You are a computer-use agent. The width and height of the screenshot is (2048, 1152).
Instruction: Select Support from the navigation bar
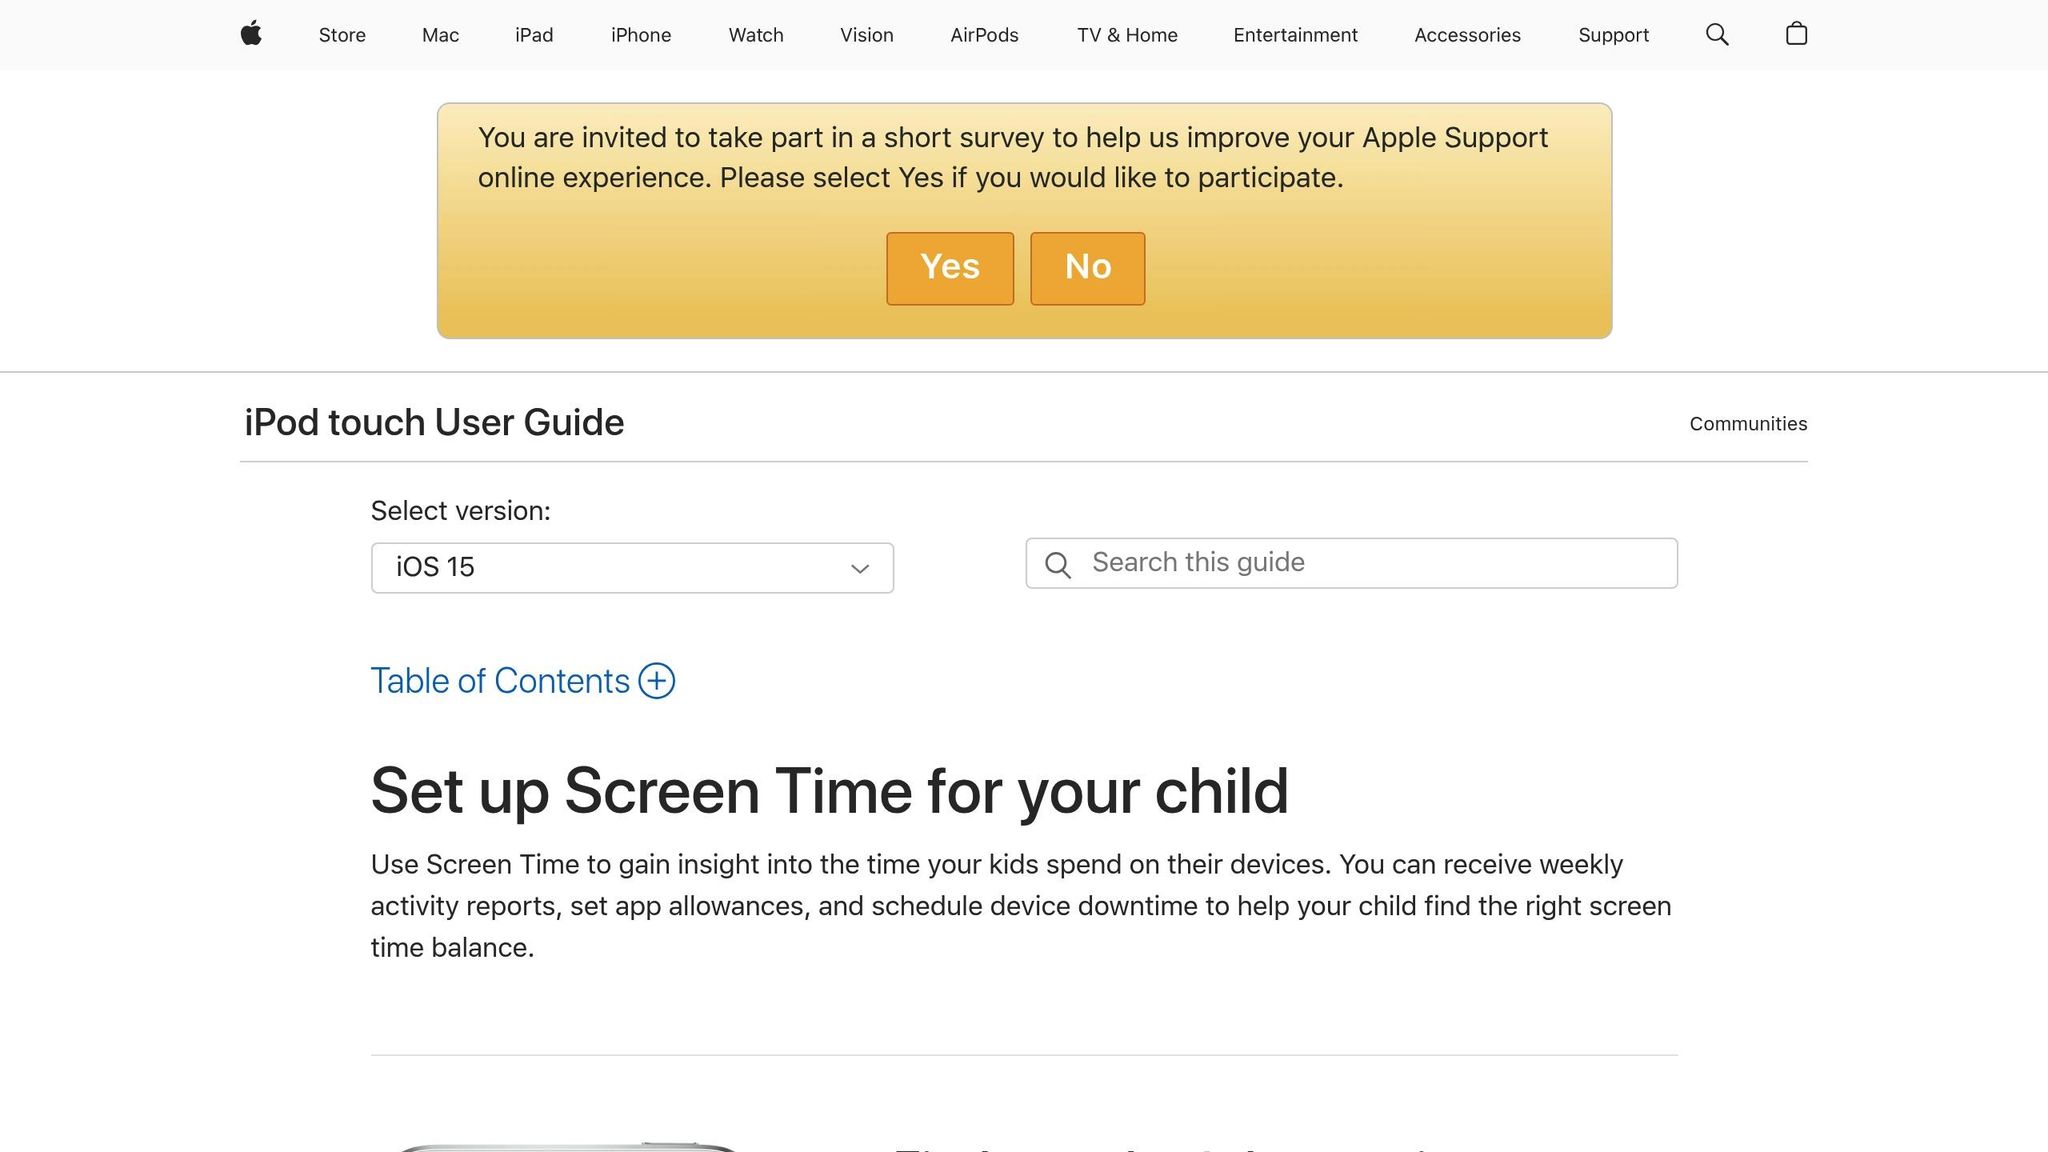coord(1613,35)
